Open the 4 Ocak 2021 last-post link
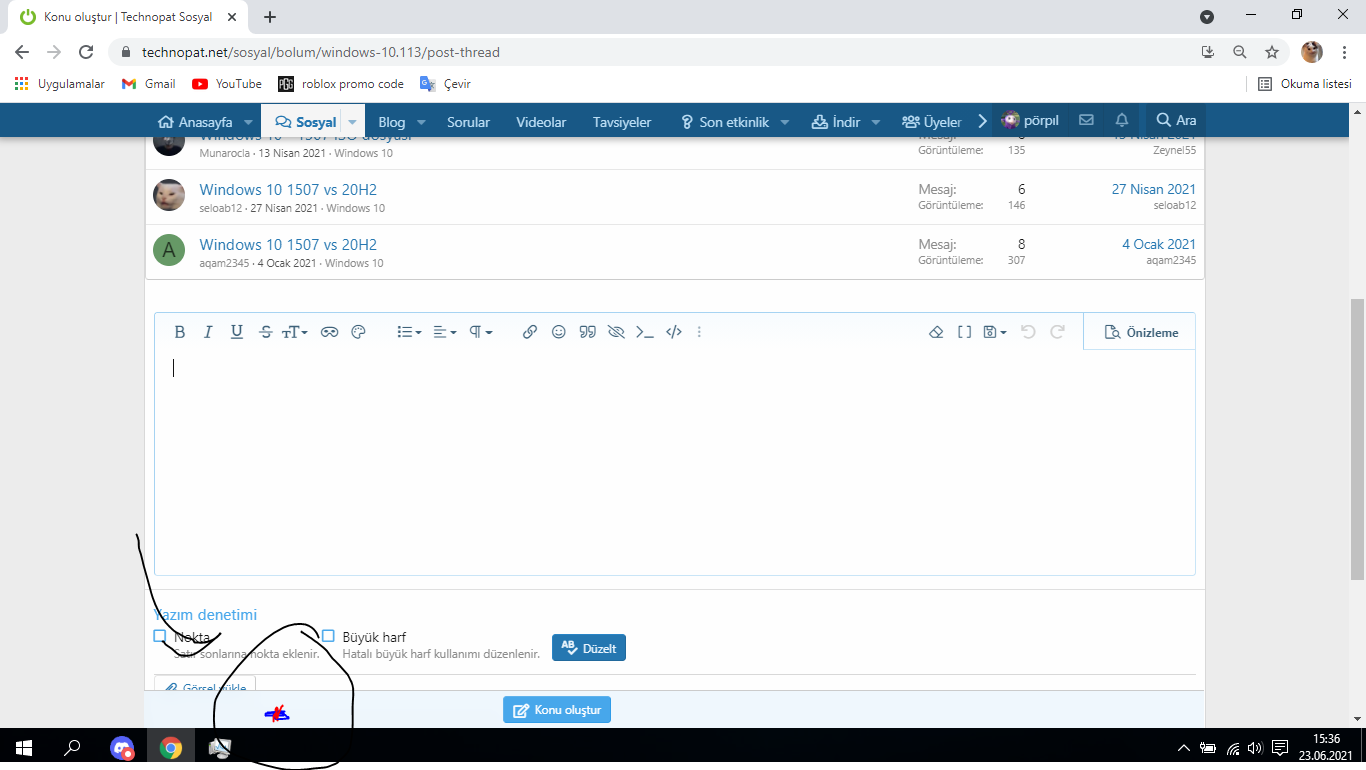Screen dimensions: 1366x770 [1159, 244]
